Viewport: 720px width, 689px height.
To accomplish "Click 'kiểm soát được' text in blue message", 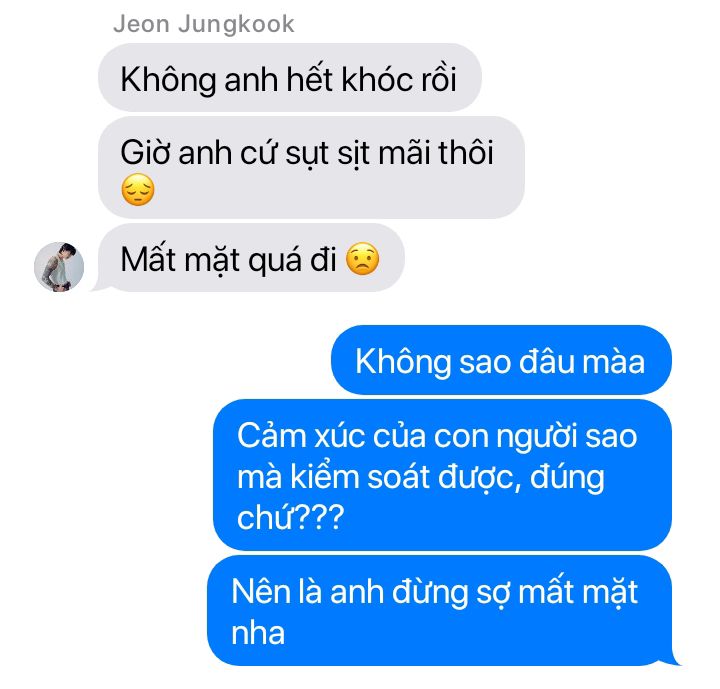I will pos(402,477).
